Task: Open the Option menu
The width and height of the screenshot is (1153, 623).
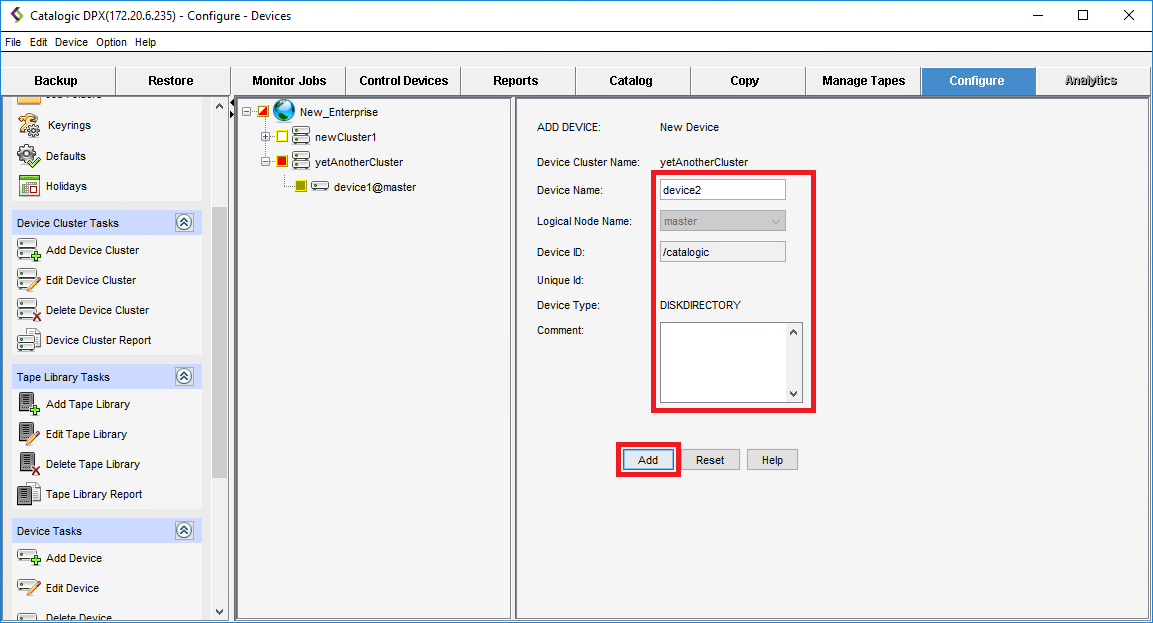Action: [111, 42]
